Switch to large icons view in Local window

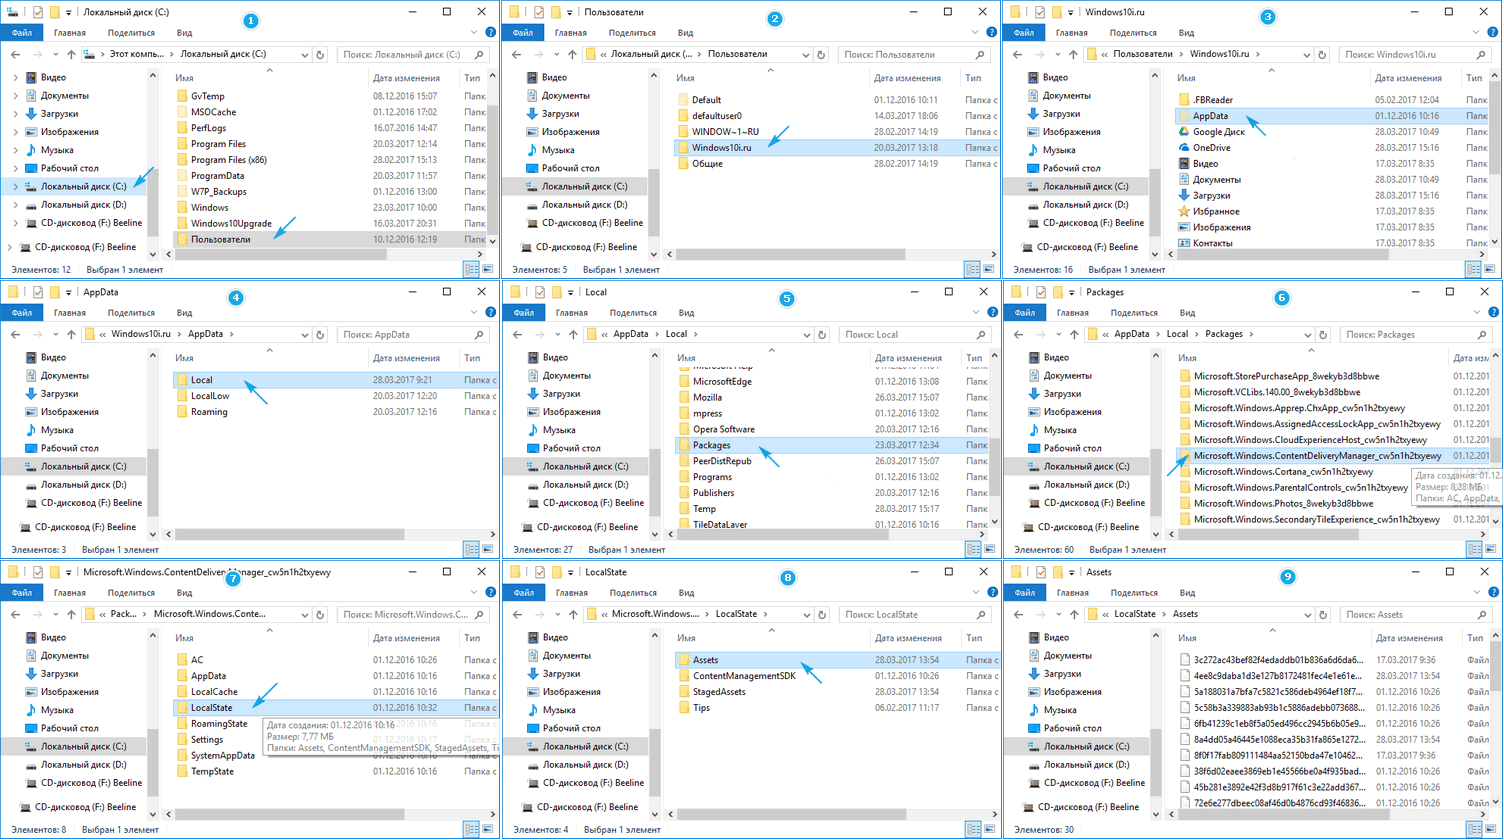coord(989,549)
